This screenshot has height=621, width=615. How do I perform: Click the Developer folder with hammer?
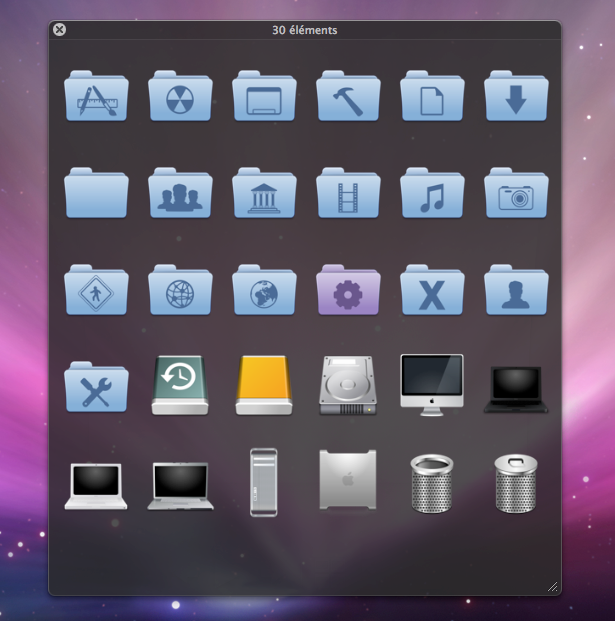point(348,96)
